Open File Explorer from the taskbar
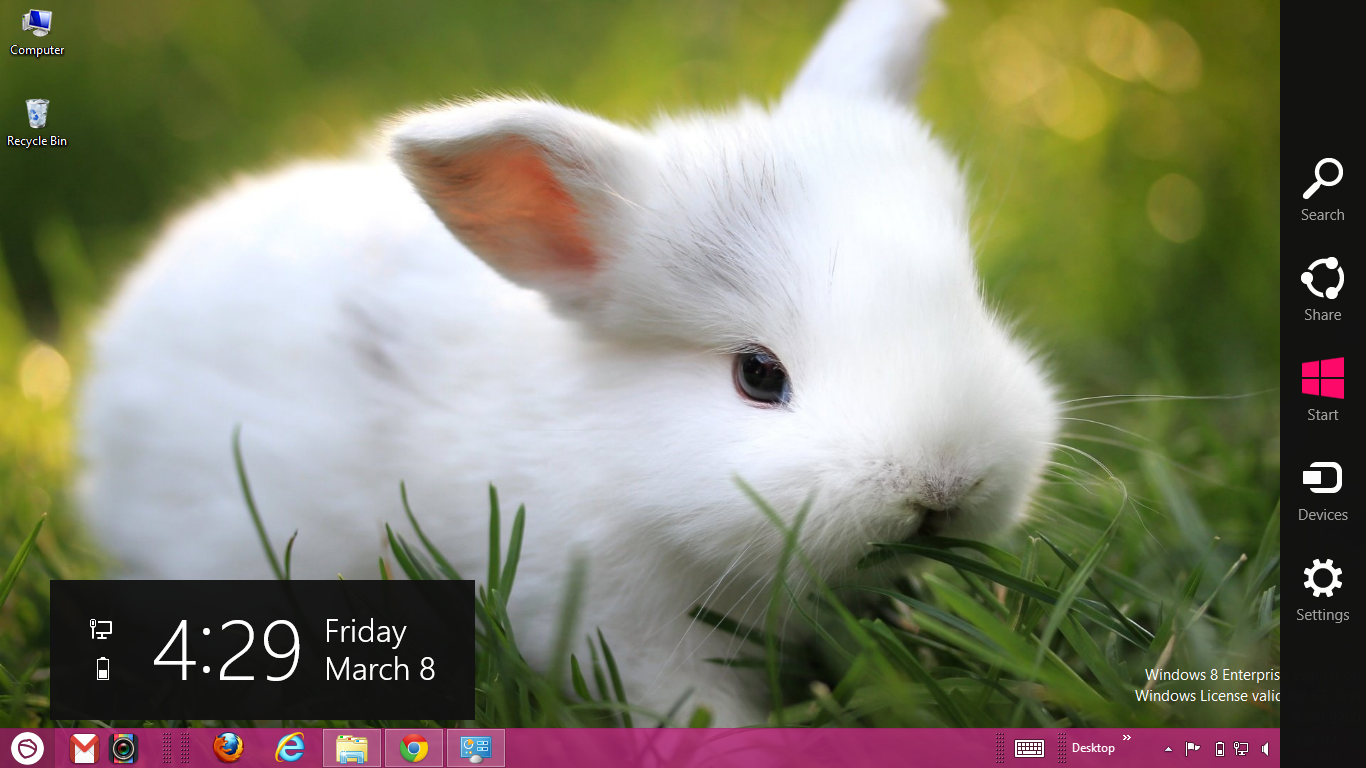The height and width of the screenshot is (768, 1366). coord(351,747)
